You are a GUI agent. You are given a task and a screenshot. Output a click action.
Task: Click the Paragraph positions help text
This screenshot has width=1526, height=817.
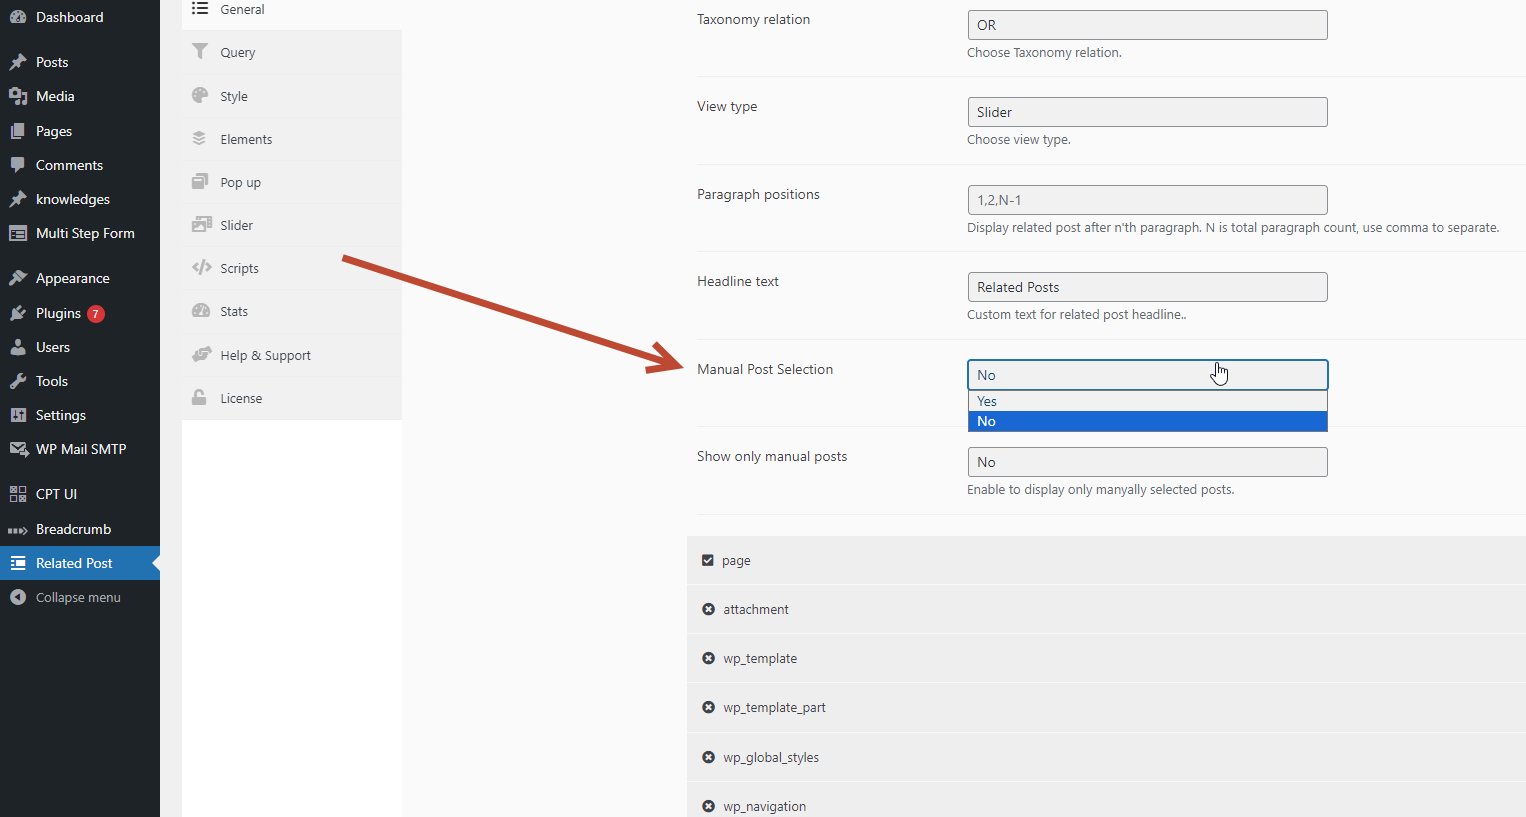(1233, 228)
